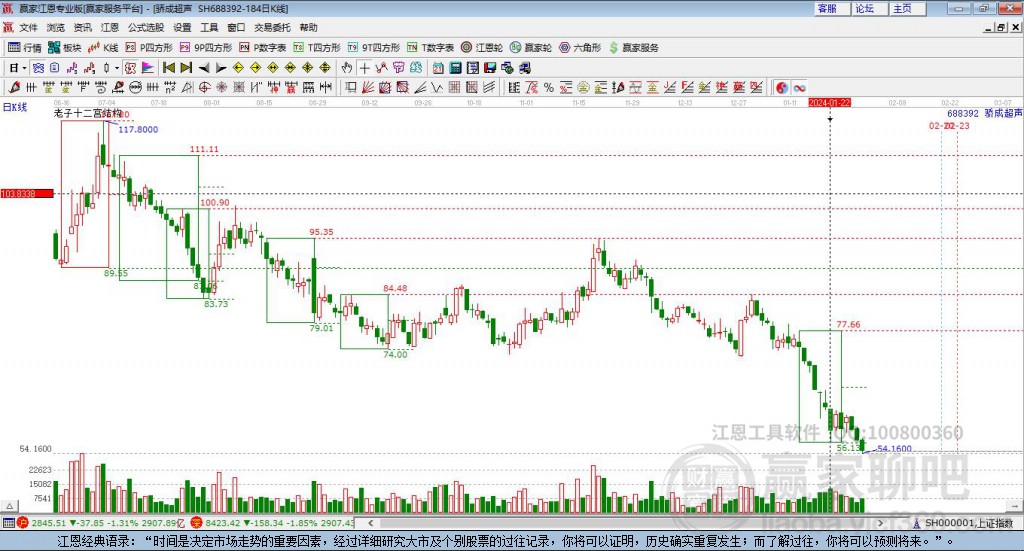Click the 论坛 button
The height and width of the screenshot is (551, 1024).
(869, 8)
